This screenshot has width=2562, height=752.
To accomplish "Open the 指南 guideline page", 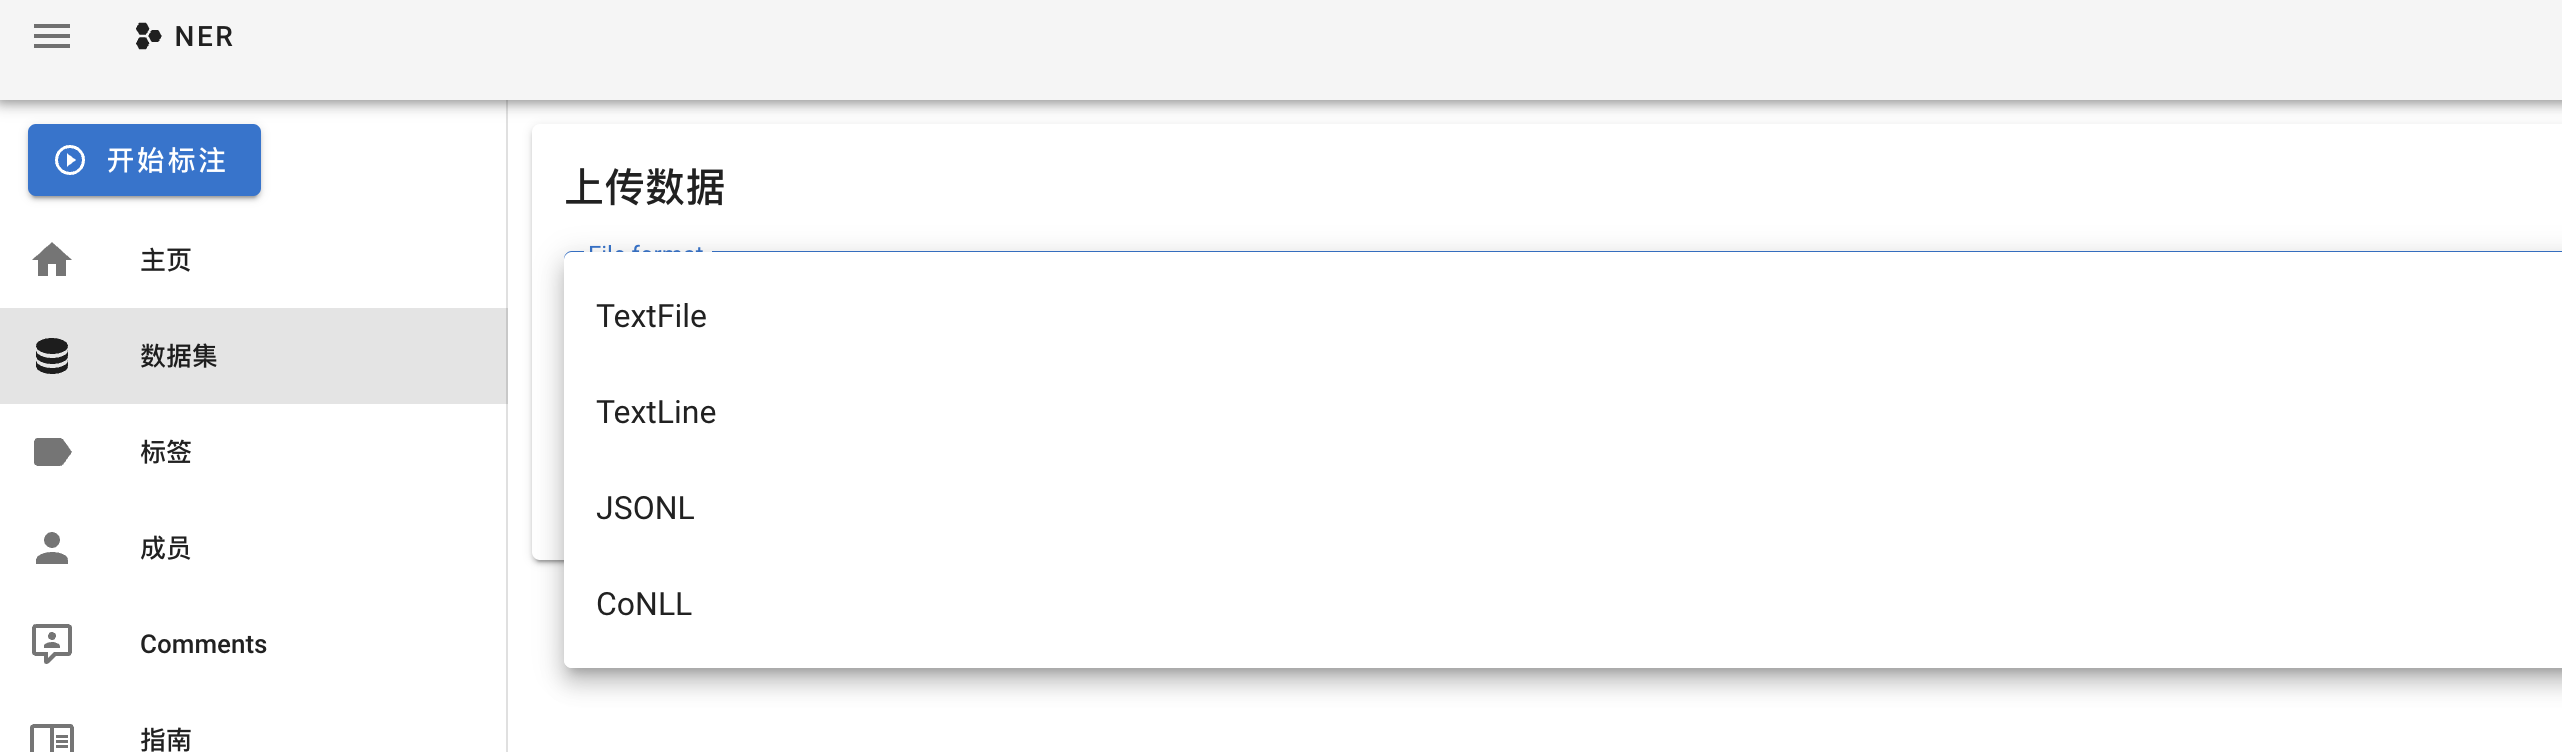I will tap(166, 739).
